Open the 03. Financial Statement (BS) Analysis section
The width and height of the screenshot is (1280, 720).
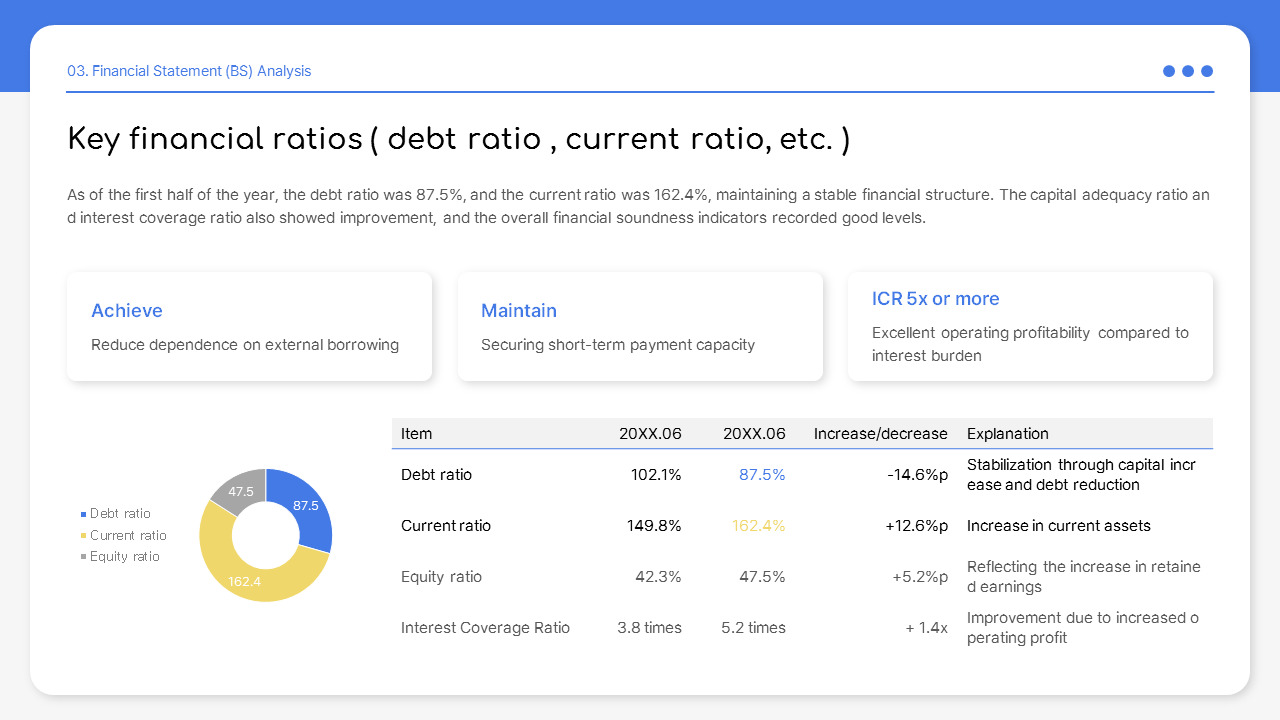[x=189, y=71]
